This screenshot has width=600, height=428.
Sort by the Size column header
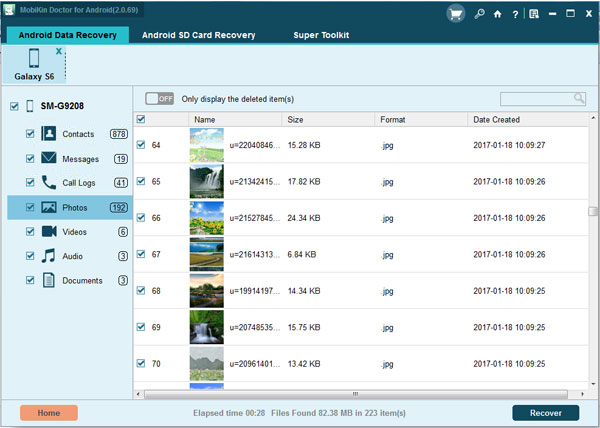click(x=328, y=120)
